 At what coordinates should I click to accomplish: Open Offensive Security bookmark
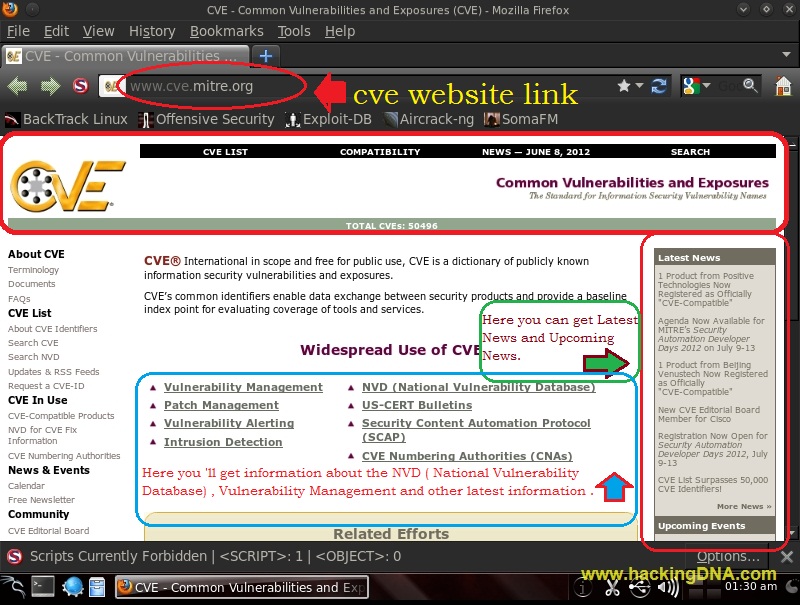(x=207, y=119)
